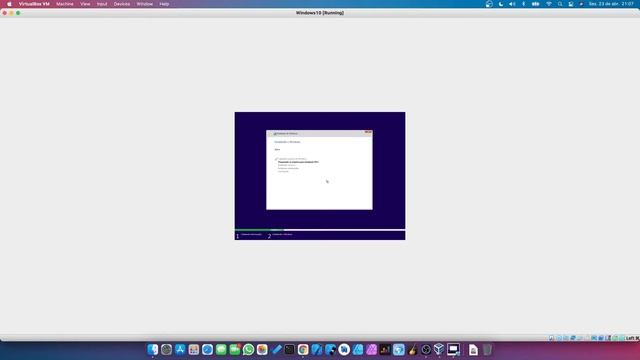Viewport: 640px width, 360px height.
Task: Click the volume icon in menu bar
Action: pyautogui.click(x=512, y=4)
